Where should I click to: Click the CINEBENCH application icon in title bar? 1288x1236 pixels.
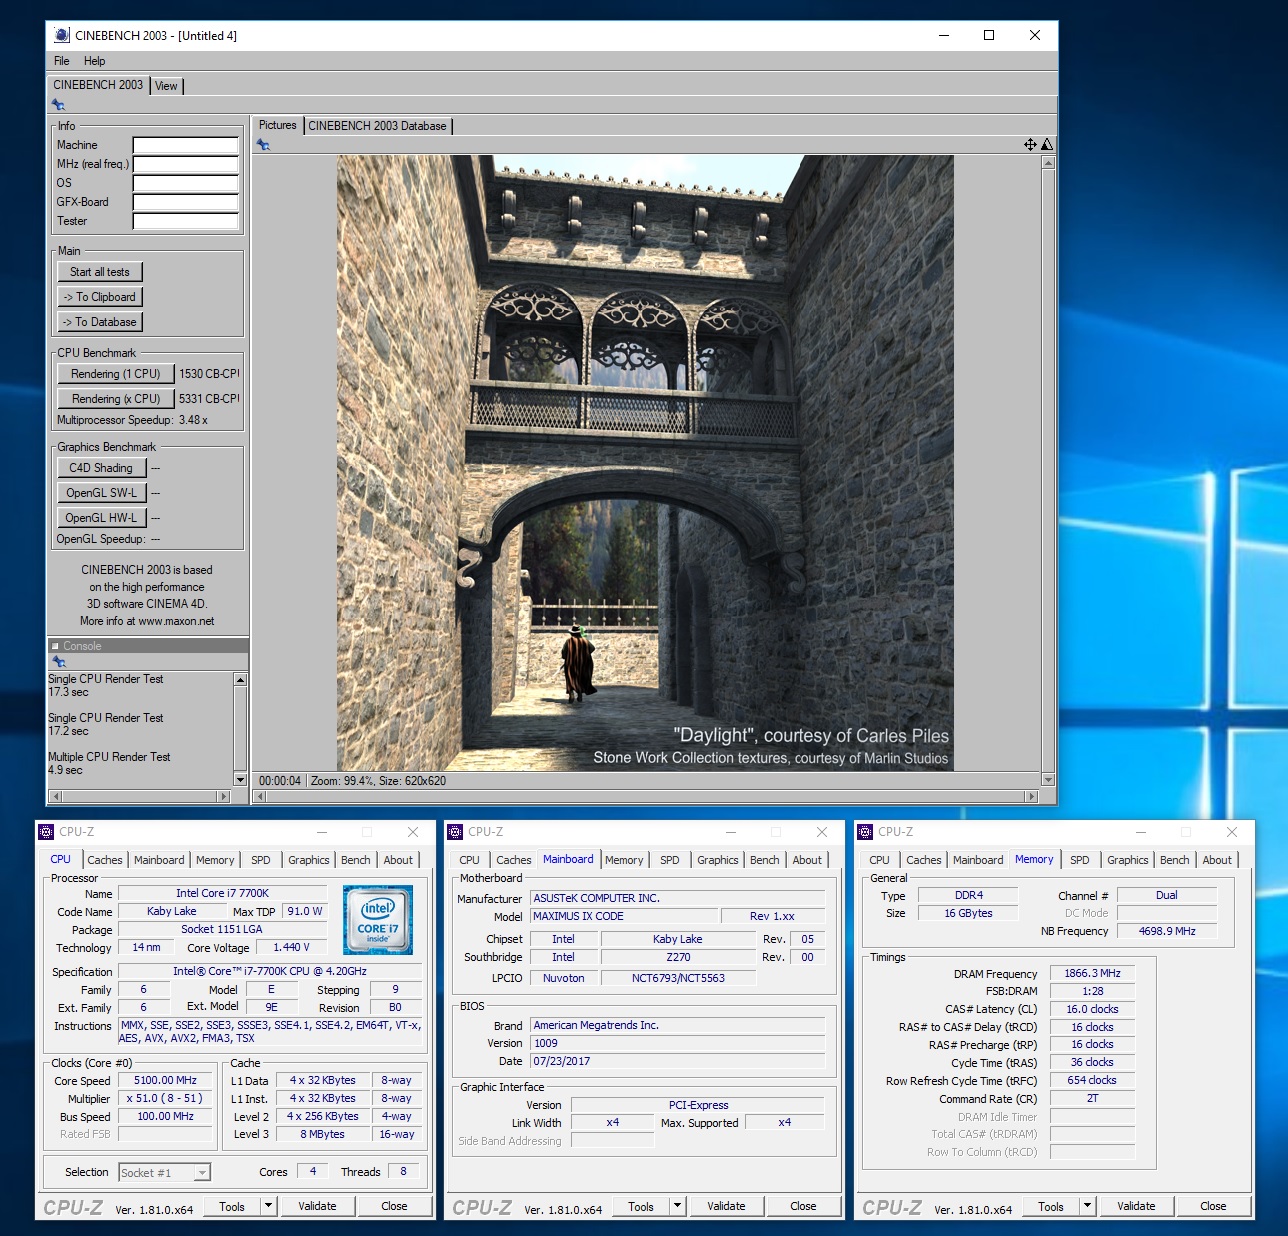coord(62,35)
